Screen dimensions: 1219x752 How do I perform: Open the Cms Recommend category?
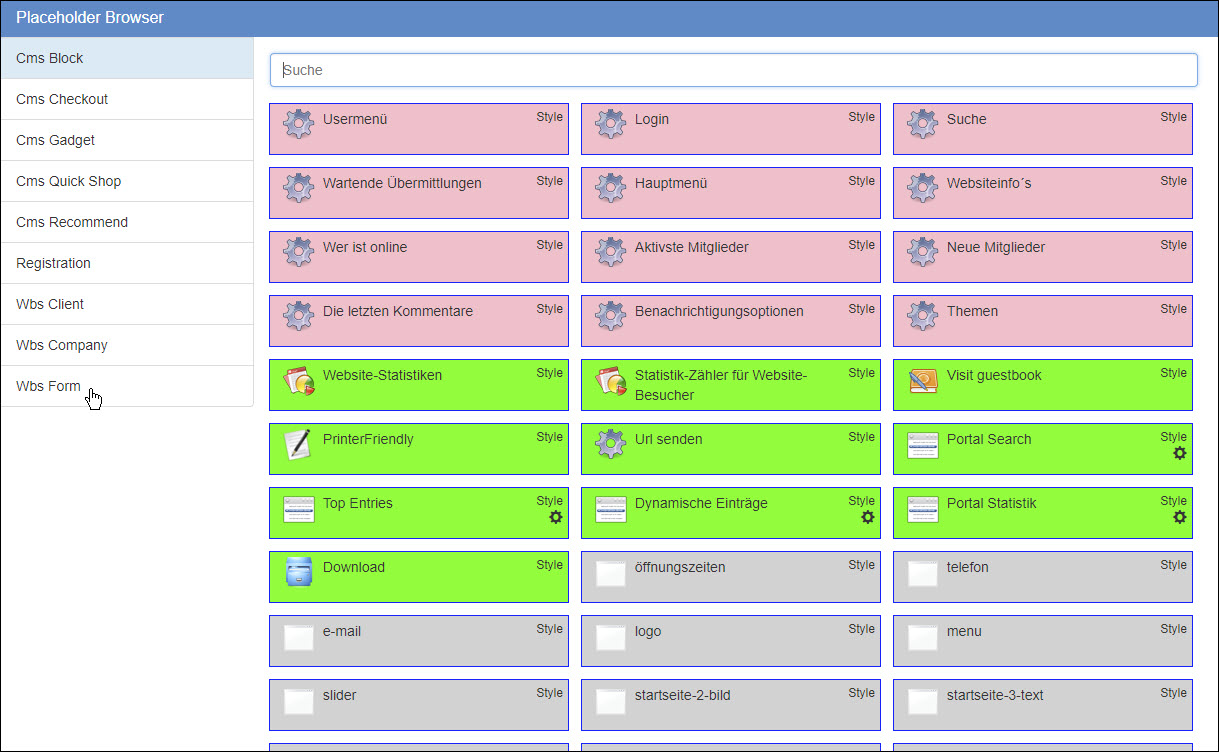coord(127,222)
